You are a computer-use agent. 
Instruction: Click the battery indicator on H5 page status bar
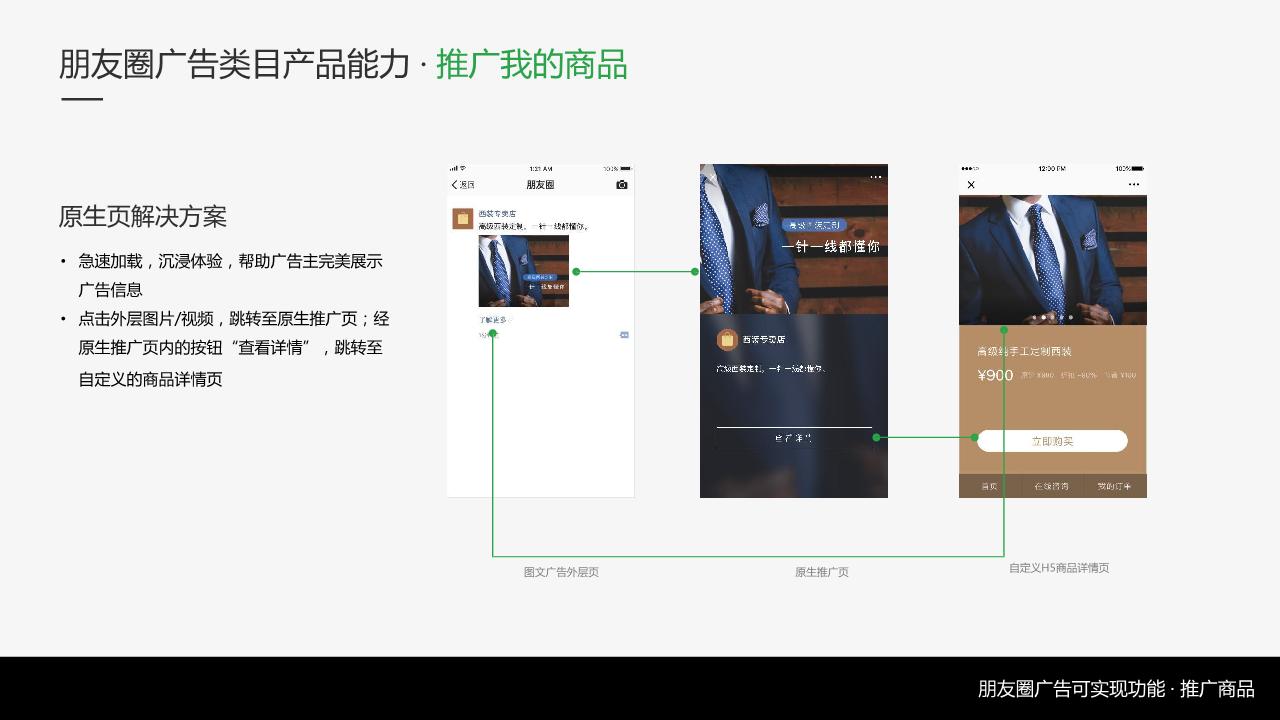click(x=1137, y=169)
